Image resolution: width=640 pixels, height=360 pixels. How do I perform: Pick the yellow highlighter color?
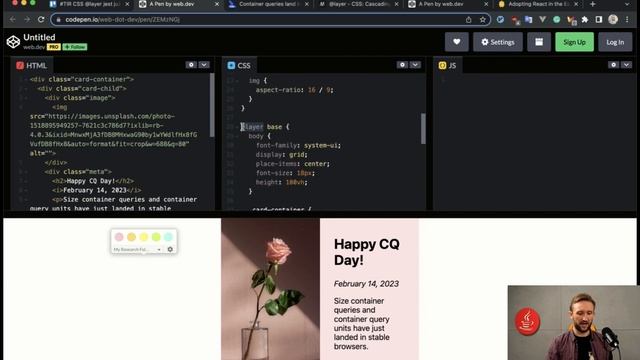(x=144, y=237)
